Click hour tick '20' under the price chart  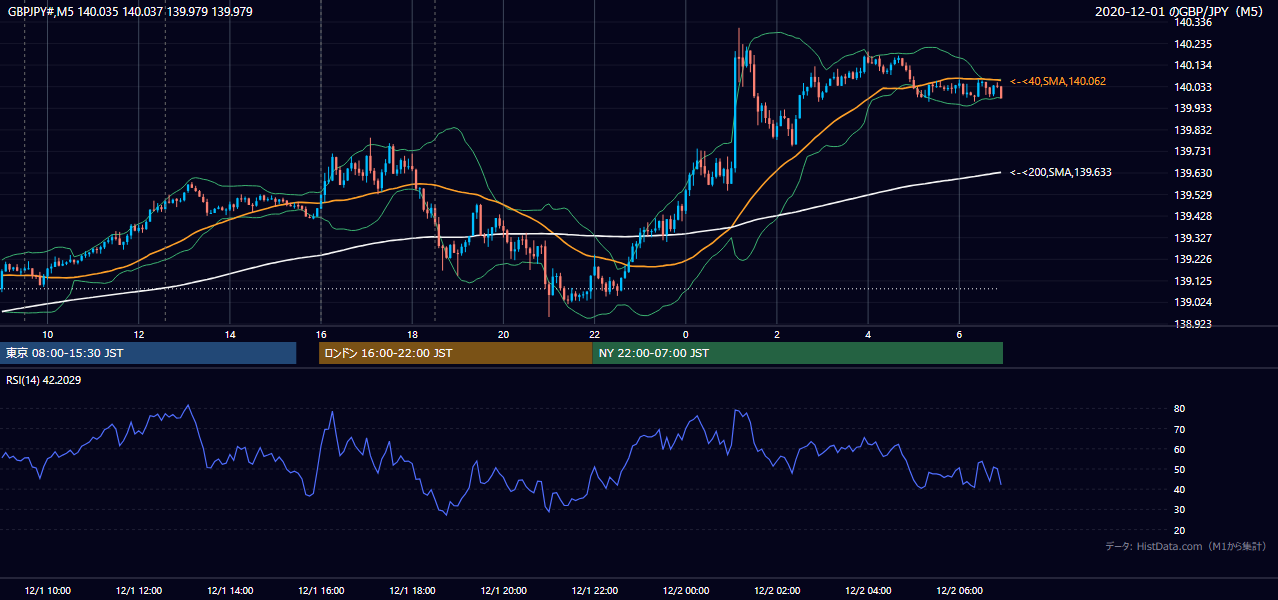(x=503, y=334)
